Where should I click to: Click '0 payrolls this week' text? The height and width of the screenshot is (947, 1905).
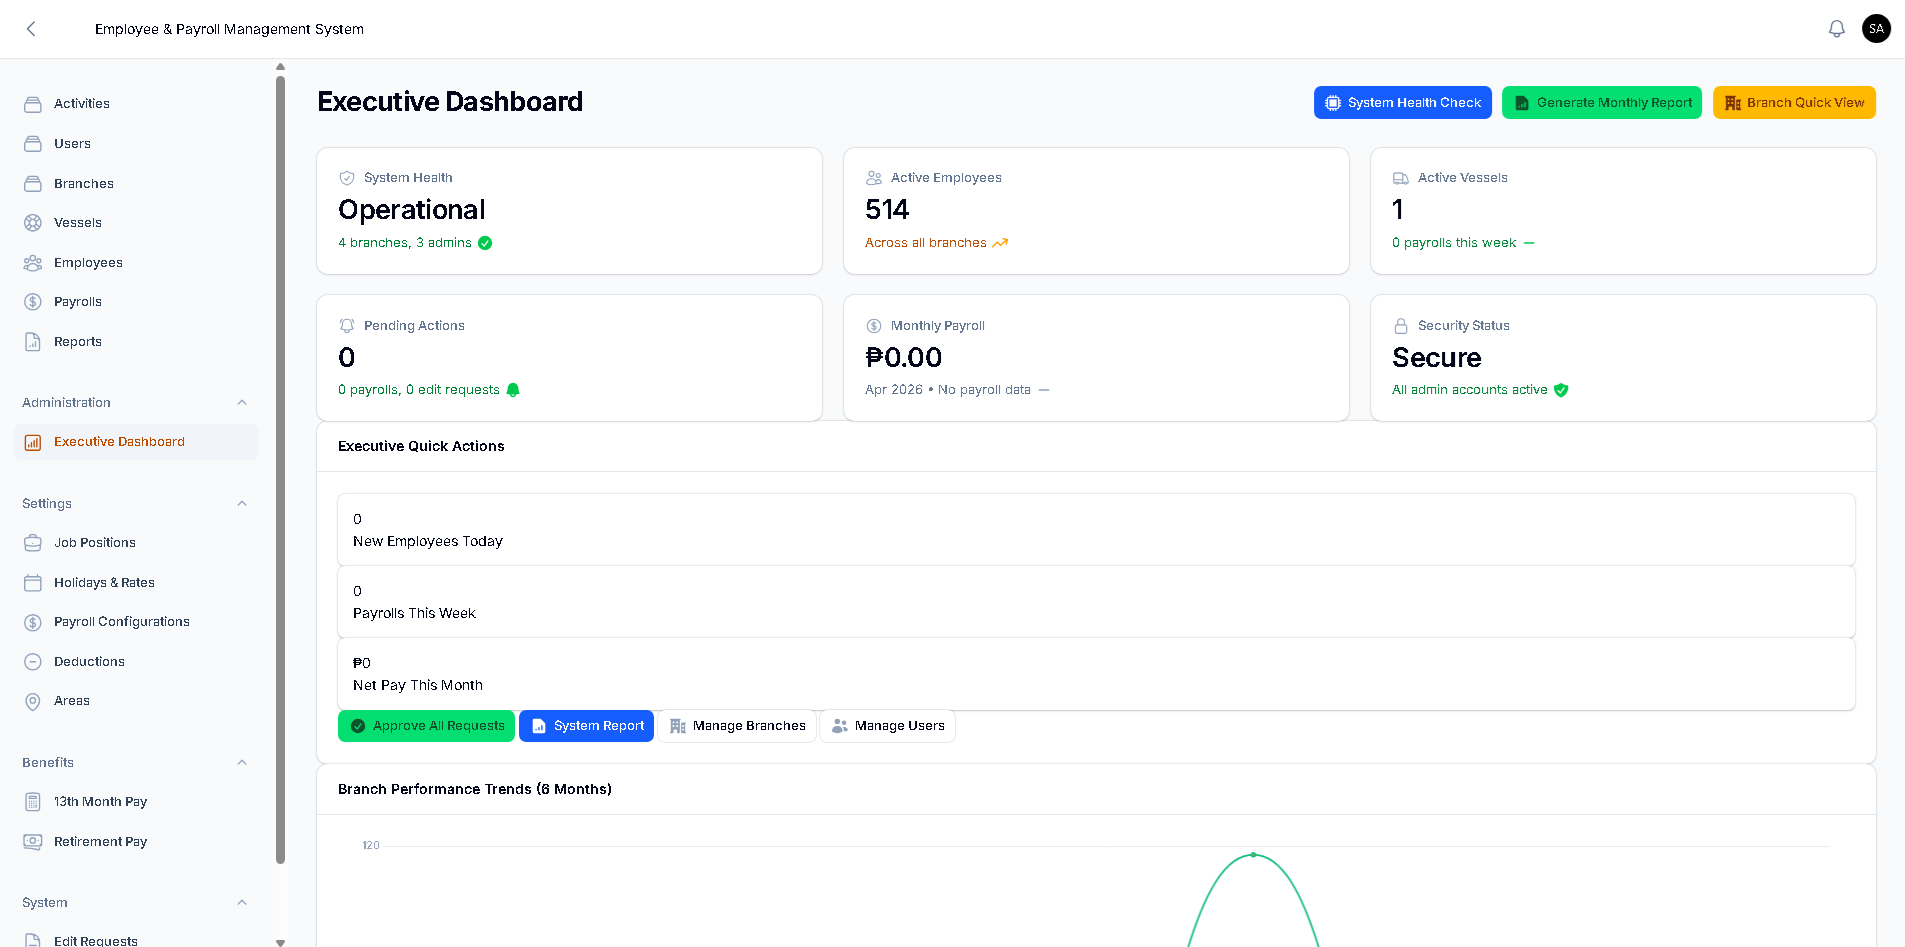coord(1454,243)
